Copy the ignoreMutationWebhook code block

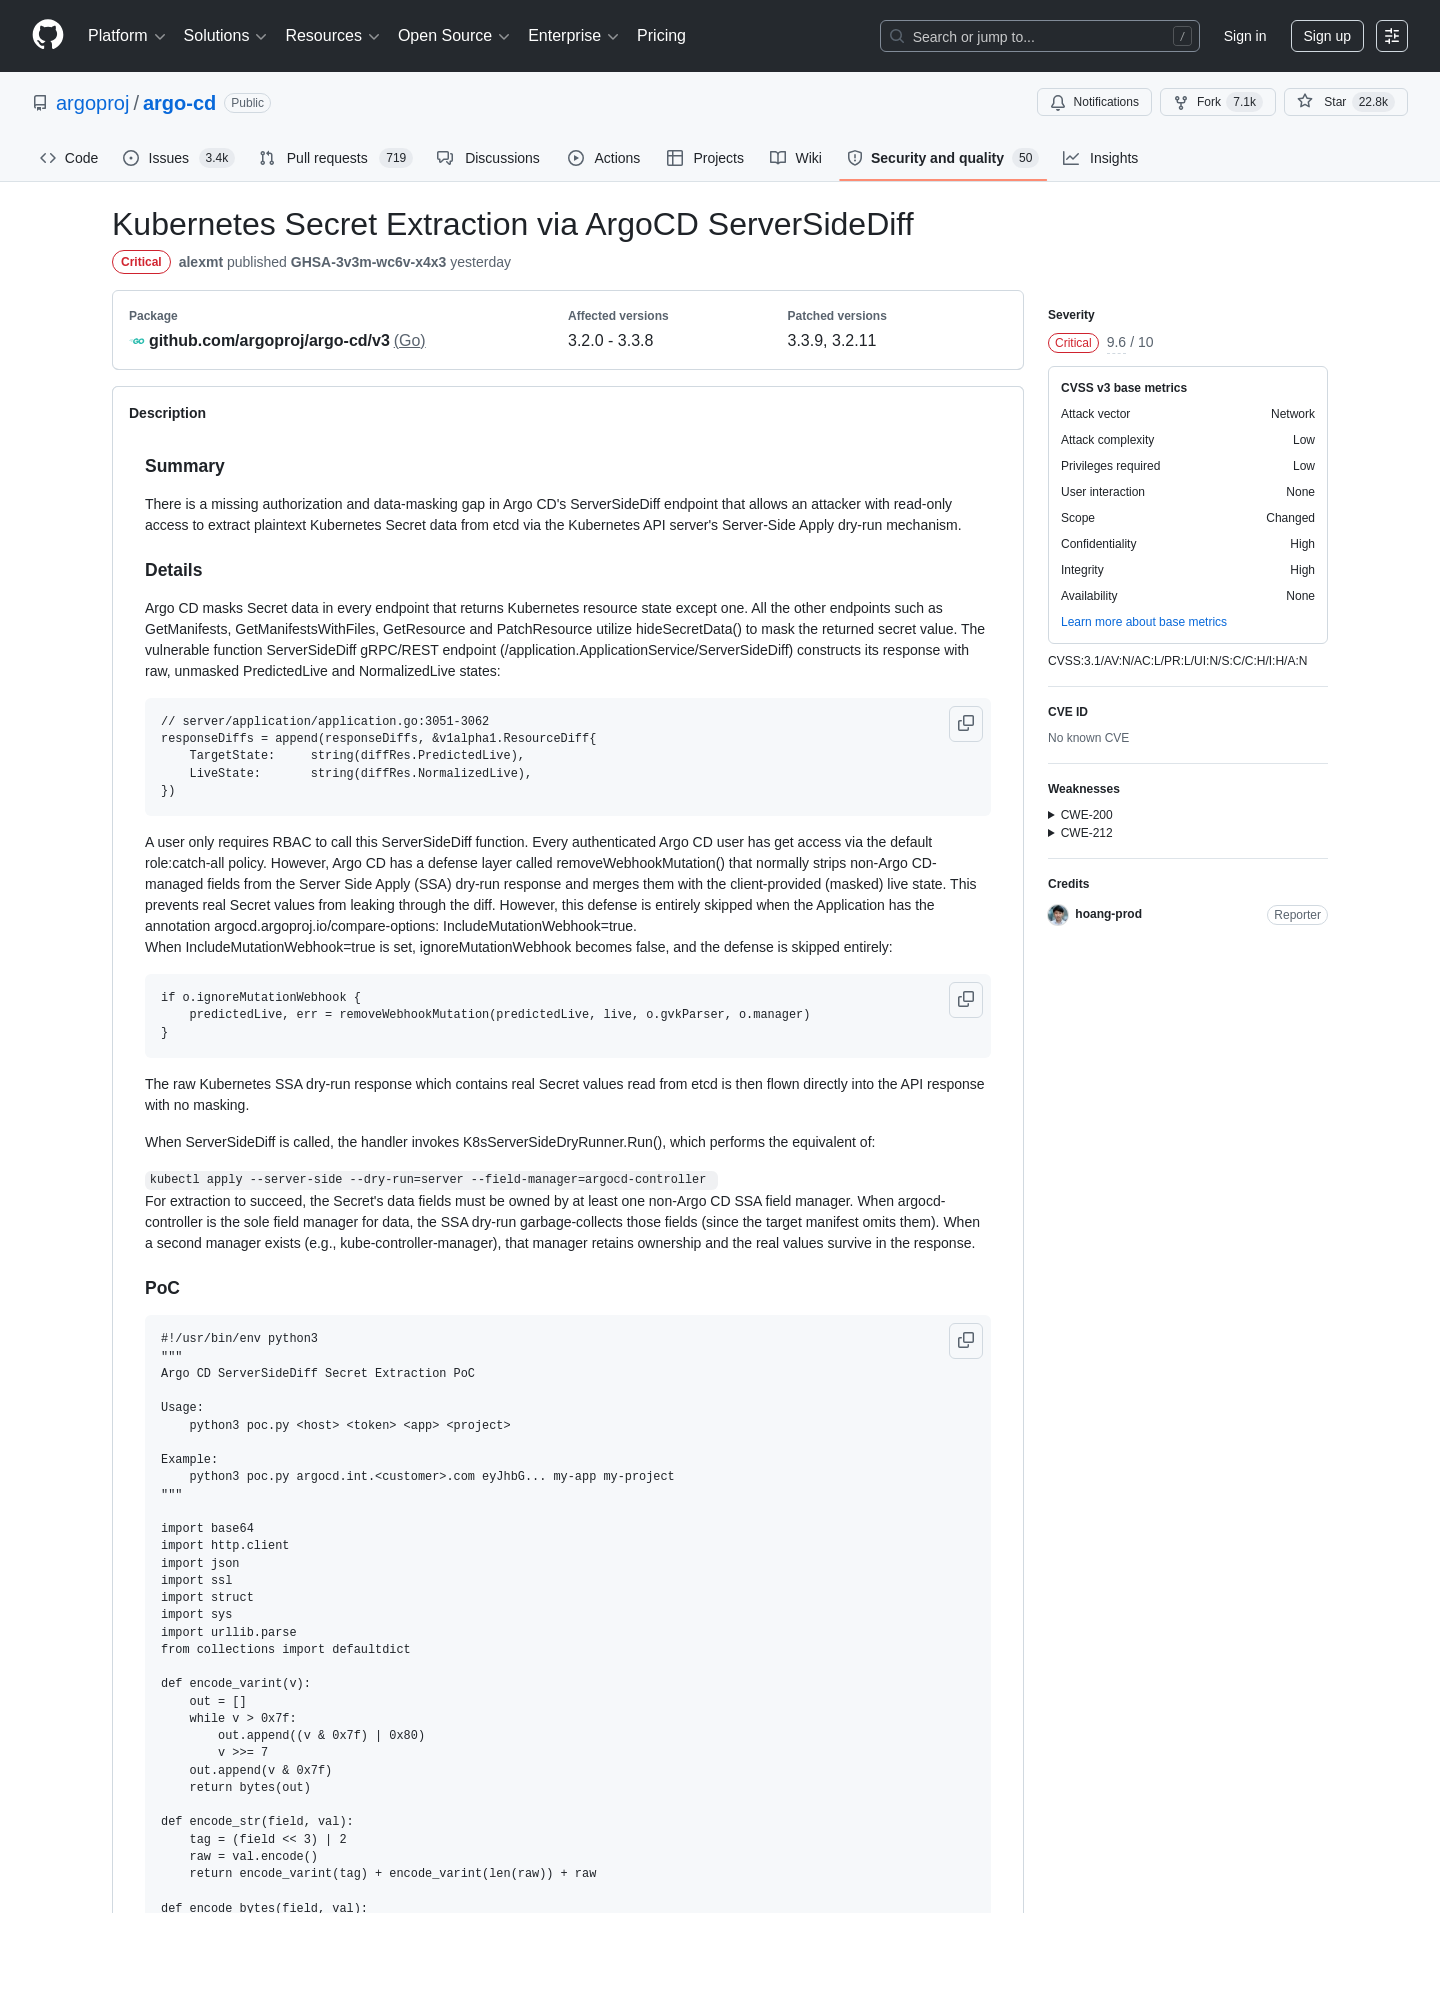(966, 999)
